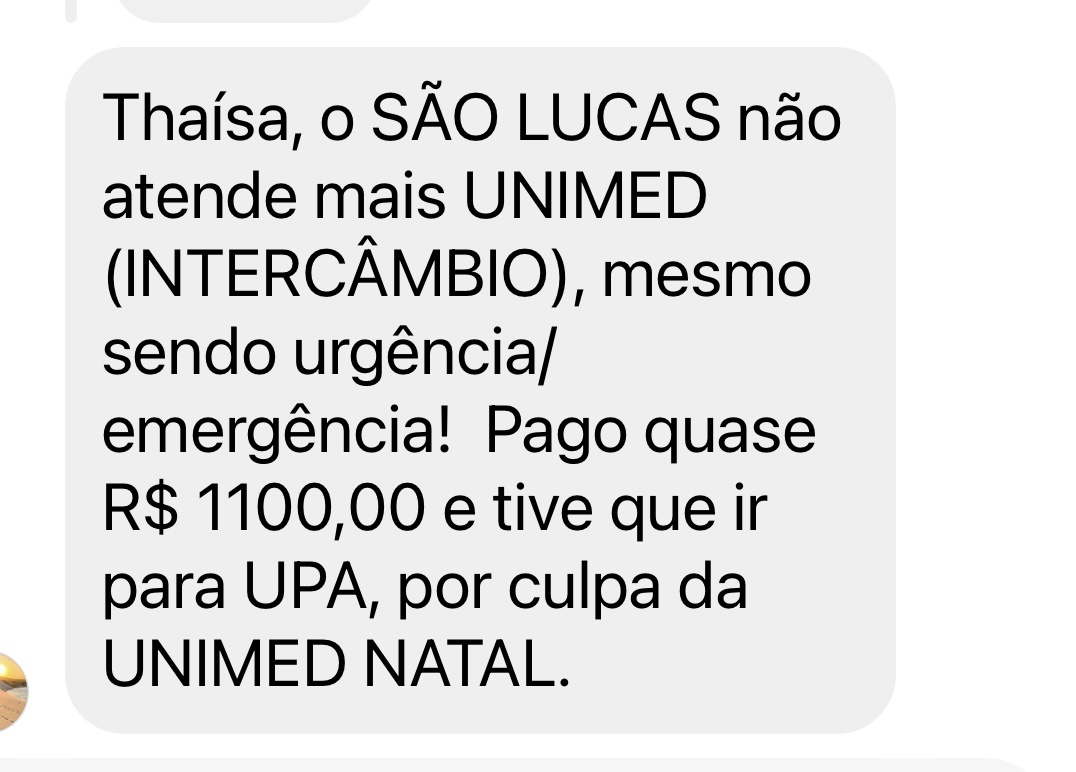The image size is (1076, 772).
Task: Open the sender's profile avatar
Action: click(x=12, y=692)
